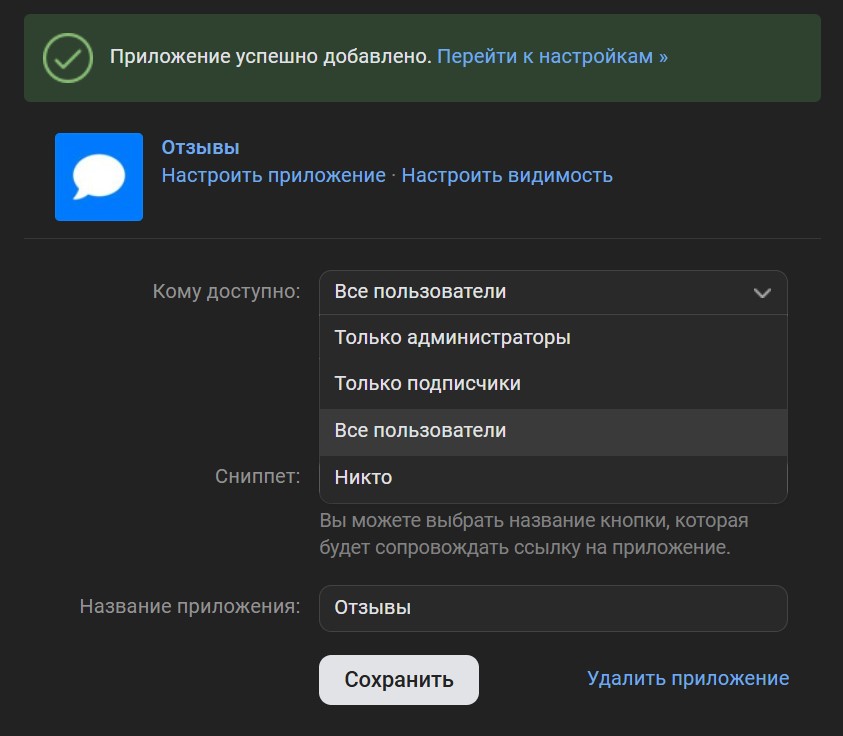This screenshot has height=736, width=843.
Task: Click the Сохранить button
Action: 398,680
